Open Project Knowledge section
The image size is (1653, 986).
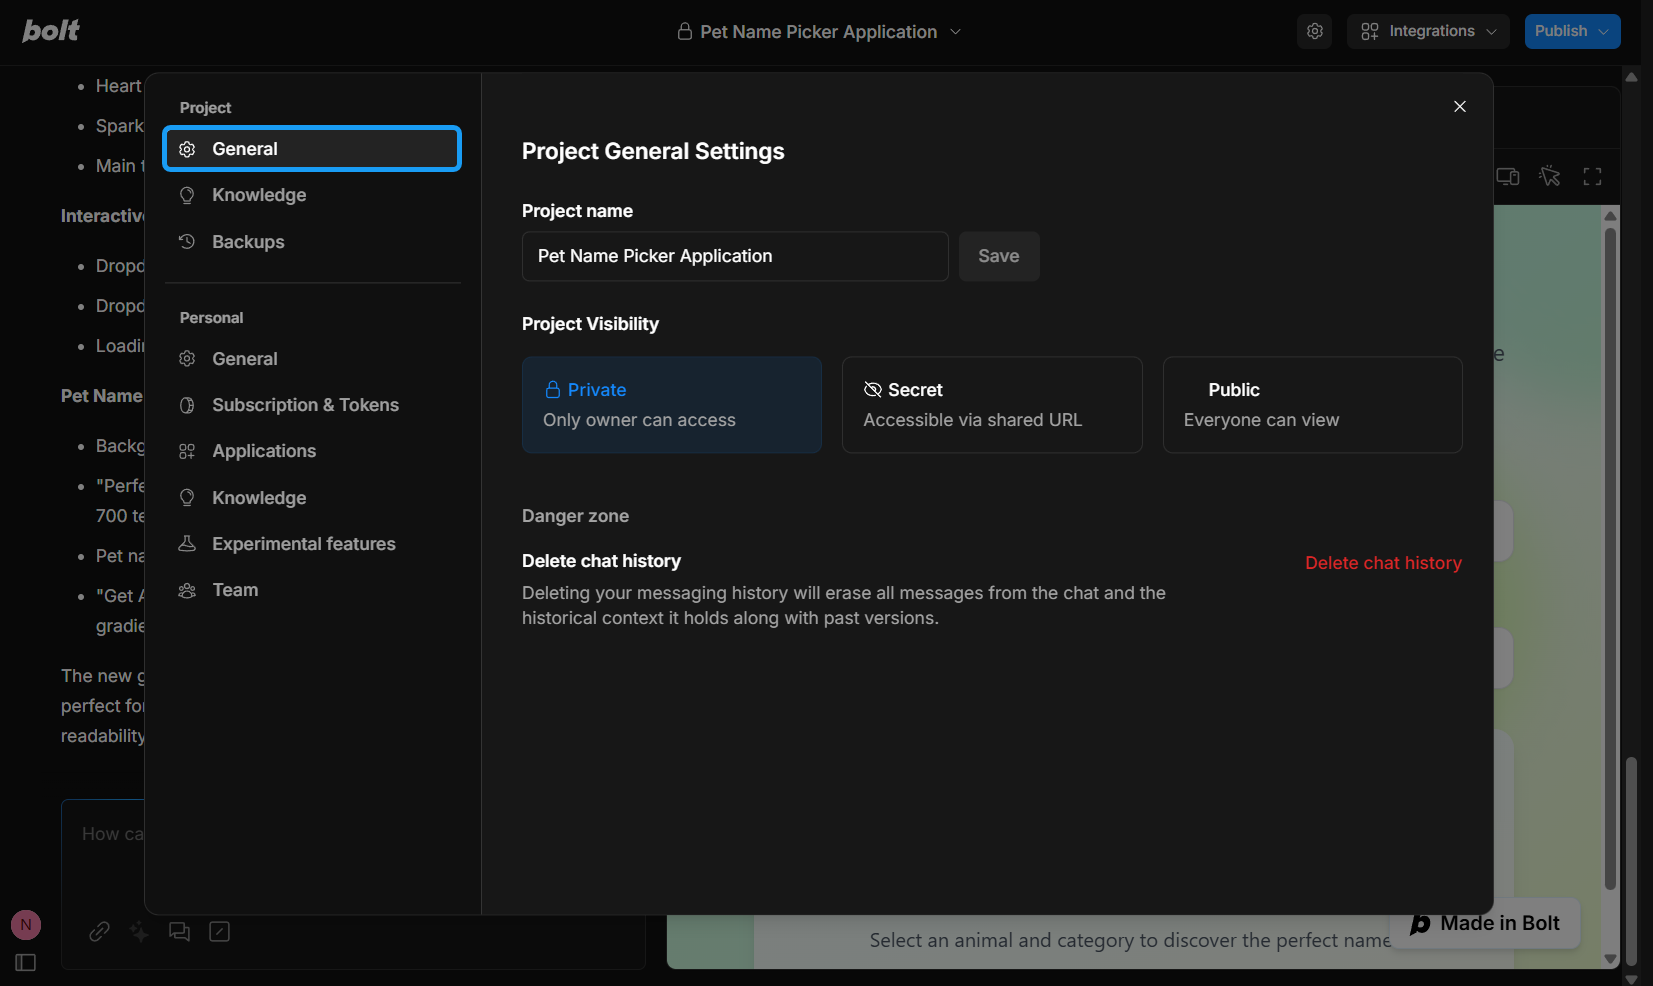[312, 195]
